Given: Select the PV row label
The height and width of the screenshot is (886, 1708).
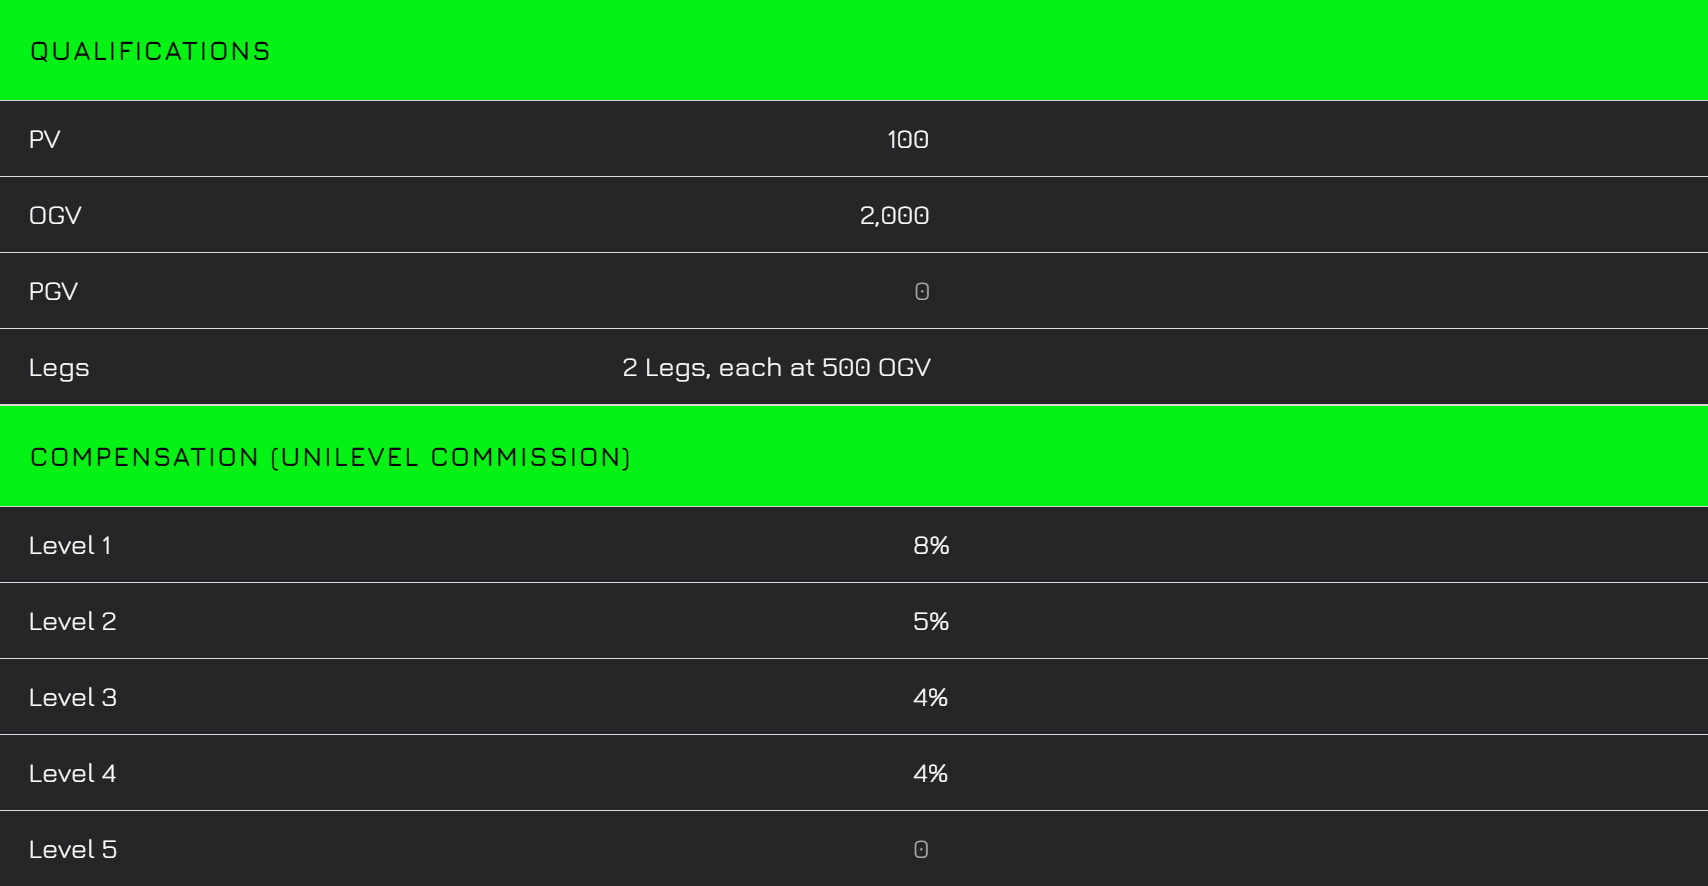Looking at the screenshot, I should (x=45, y=139).
